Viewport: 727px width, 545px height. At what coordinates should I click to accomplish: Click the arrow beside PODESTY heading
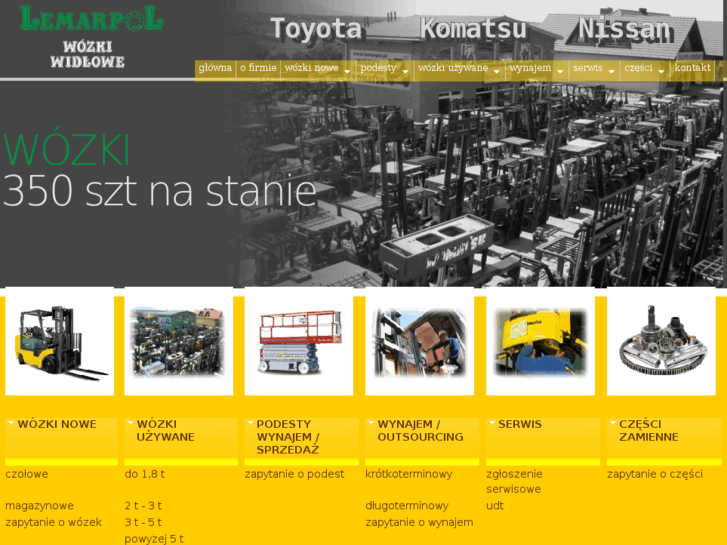point(250,423)
